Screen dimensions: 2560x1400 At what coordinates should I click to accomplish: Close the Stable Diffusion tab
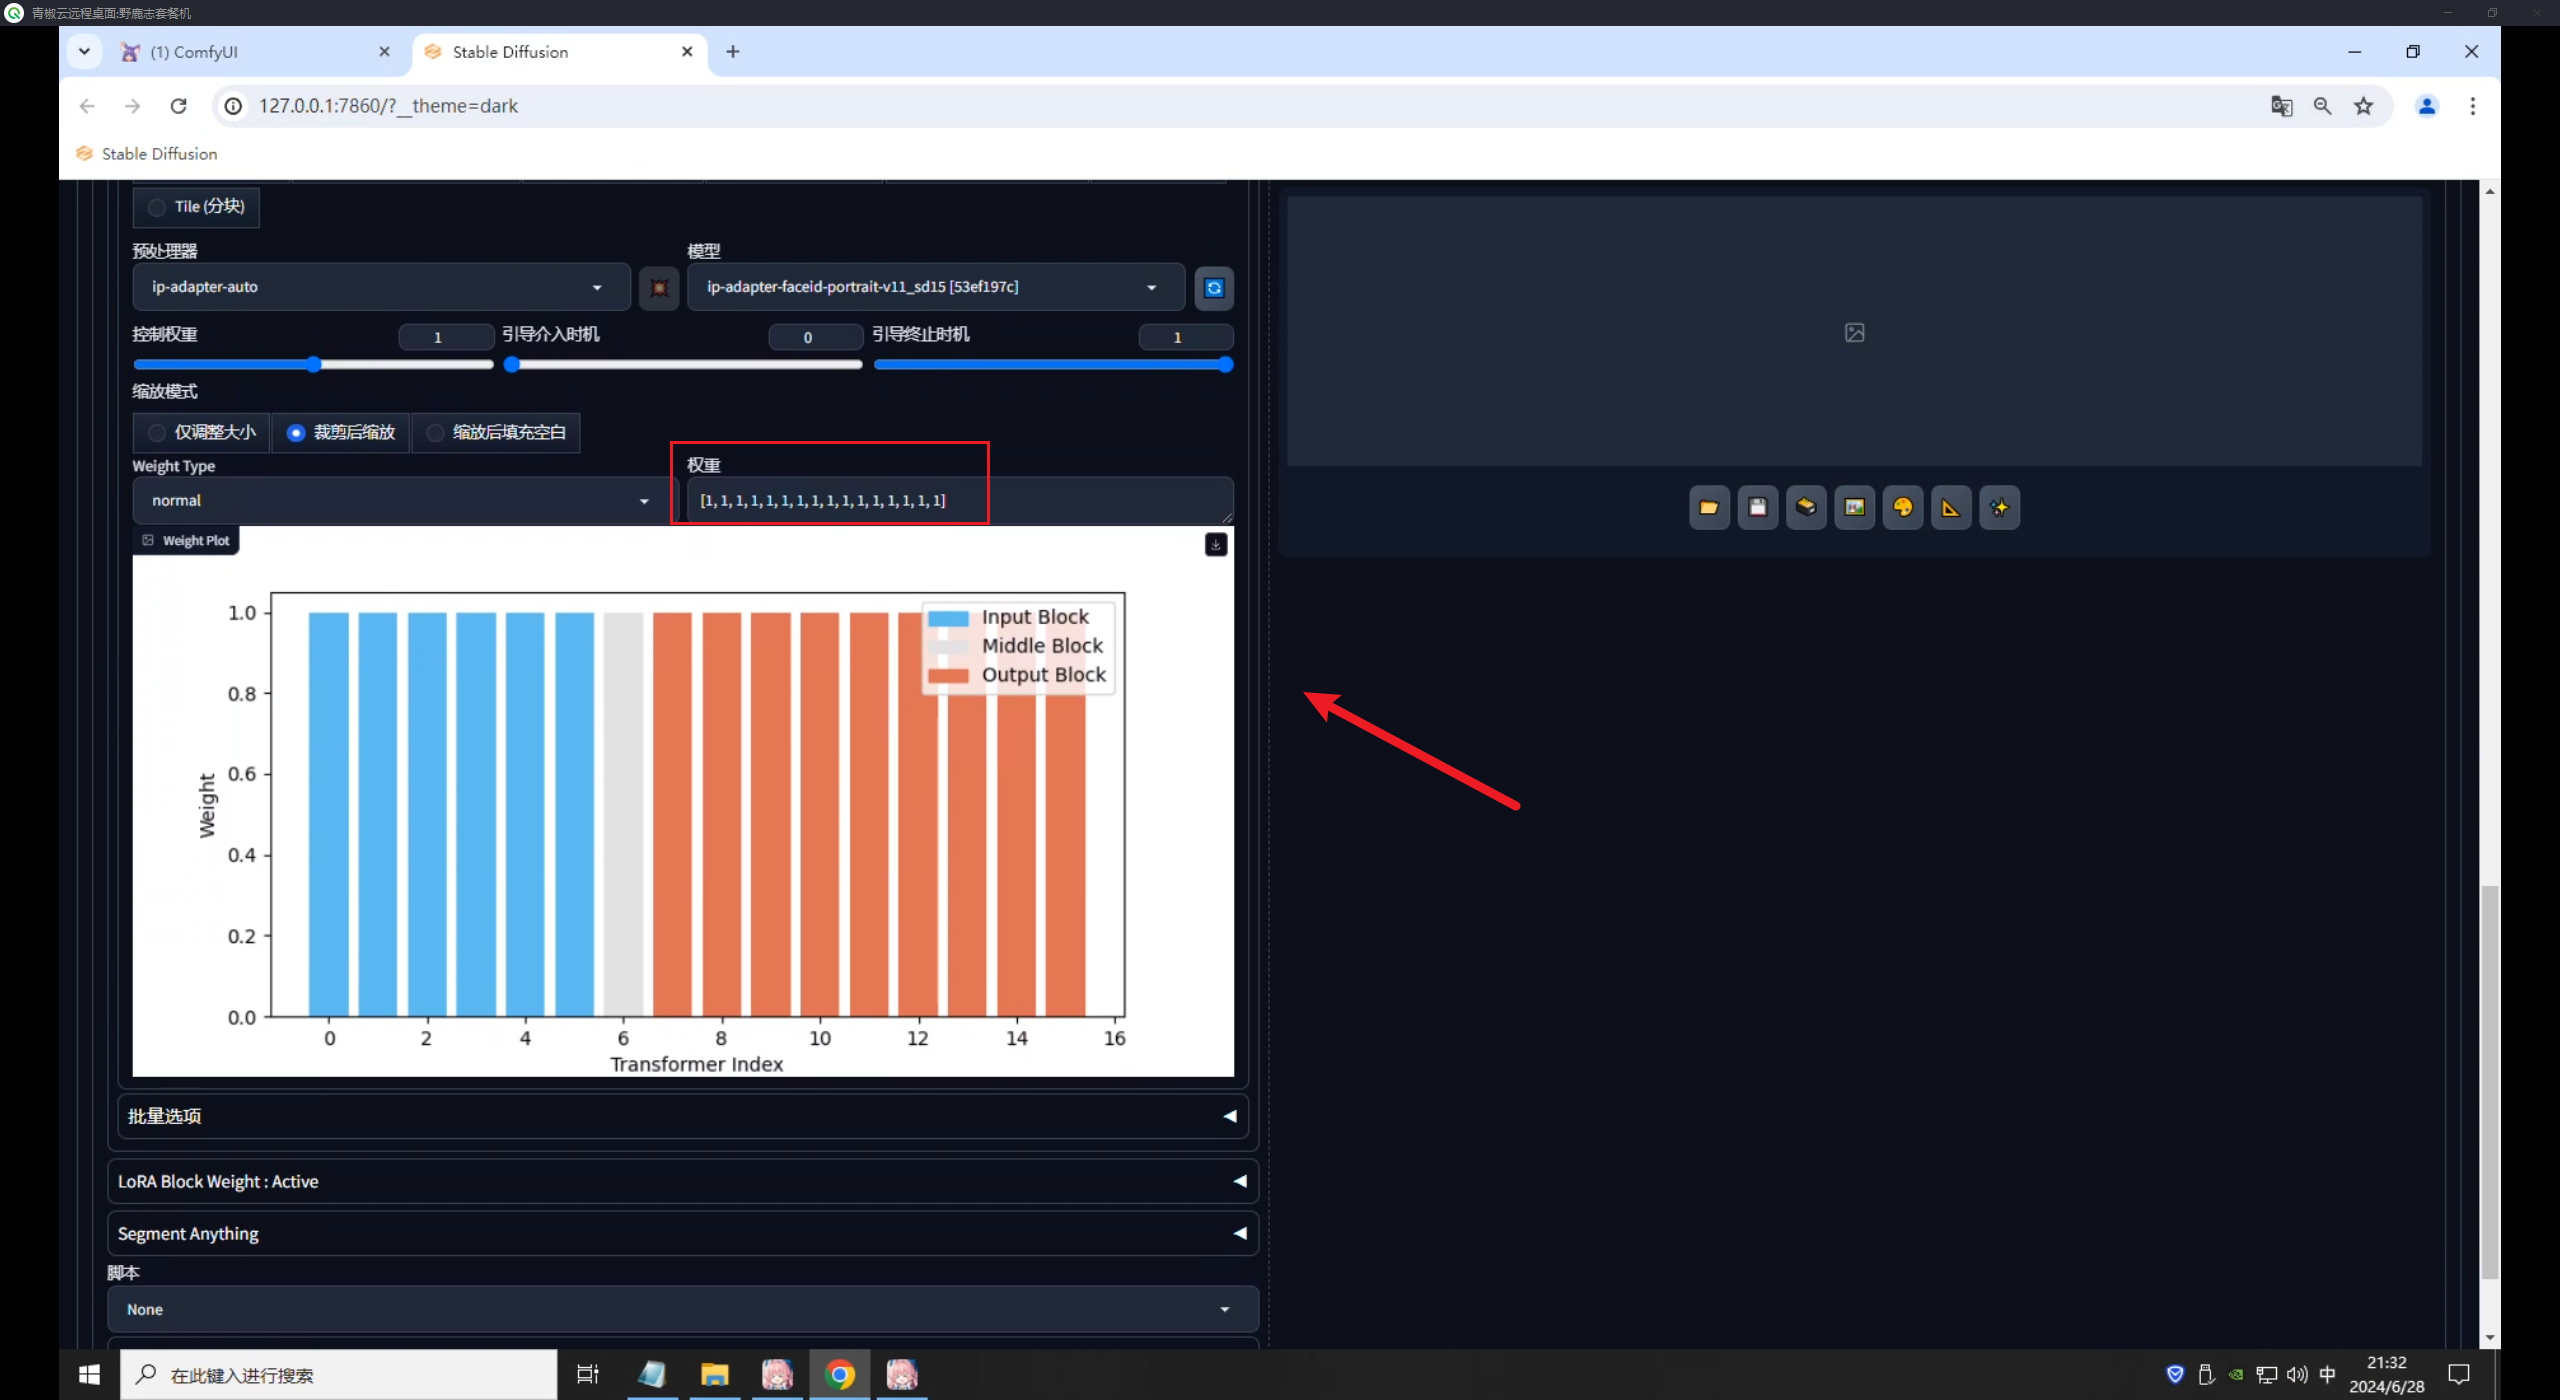coord(687,52)
